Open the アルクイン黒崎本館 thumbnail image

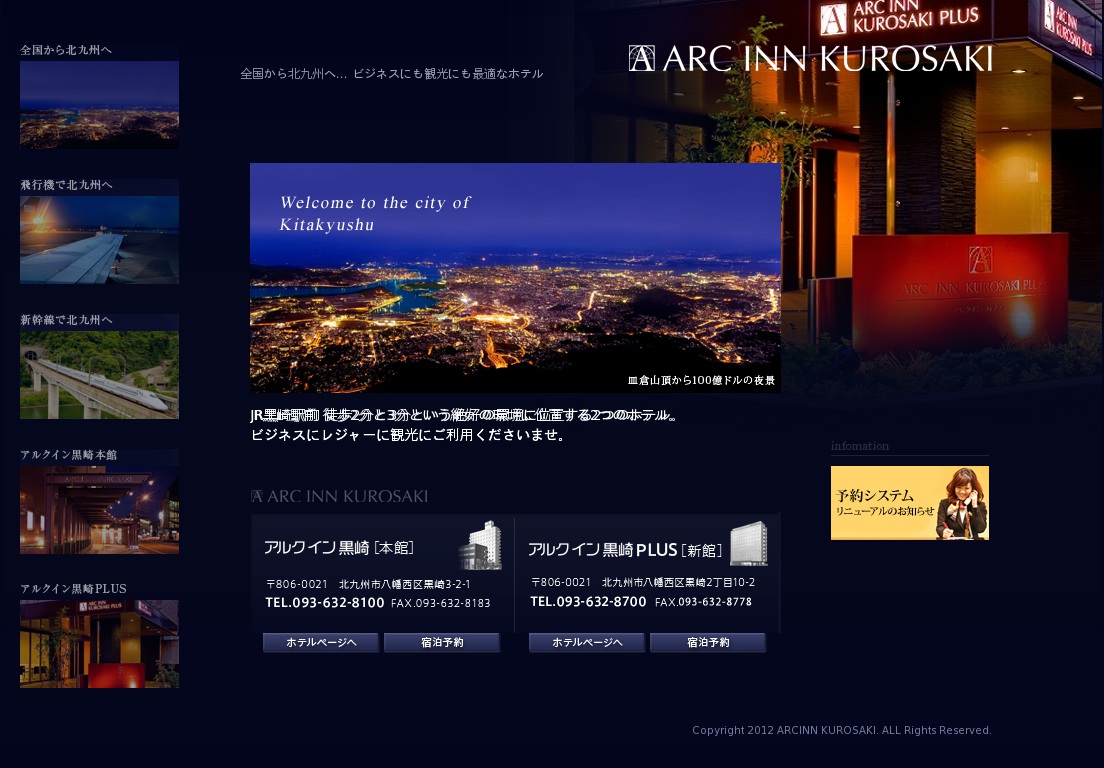pos(99,510)
